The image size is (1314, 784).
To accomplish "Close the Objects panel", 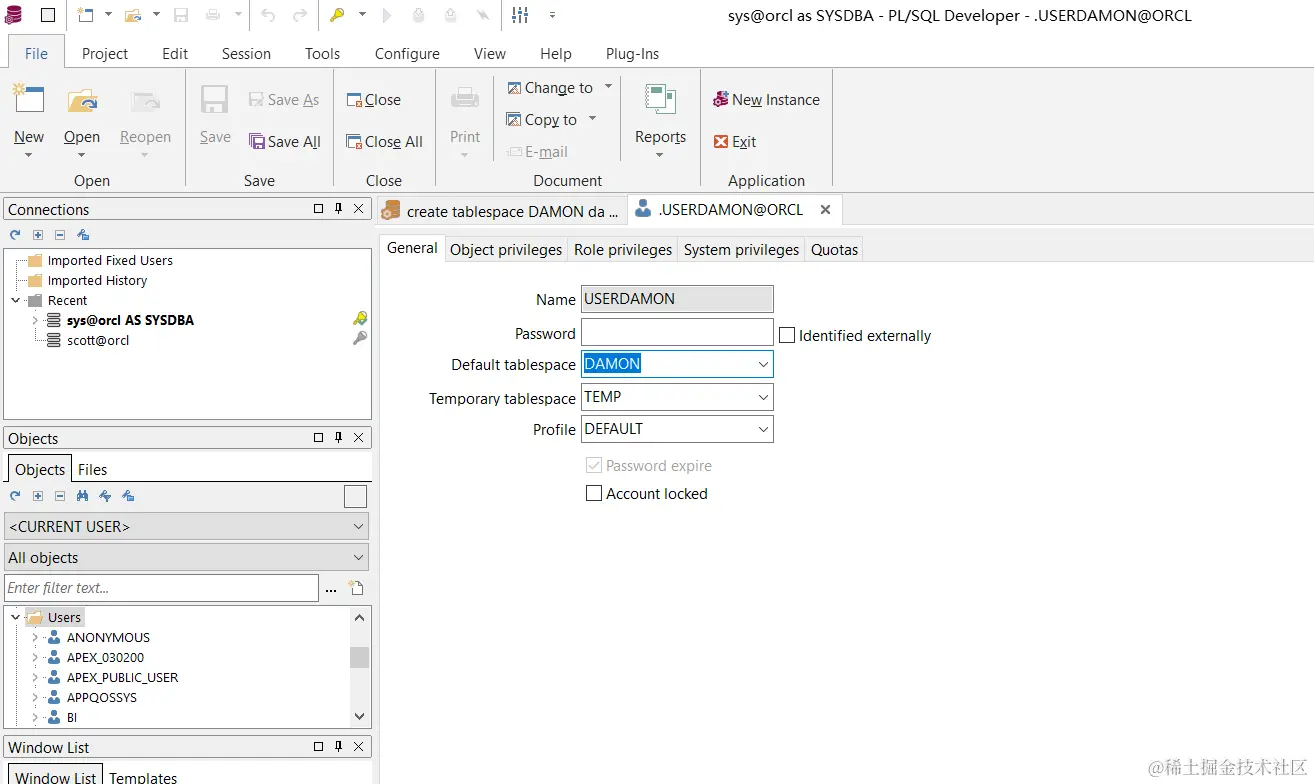I will click(359, 438).
